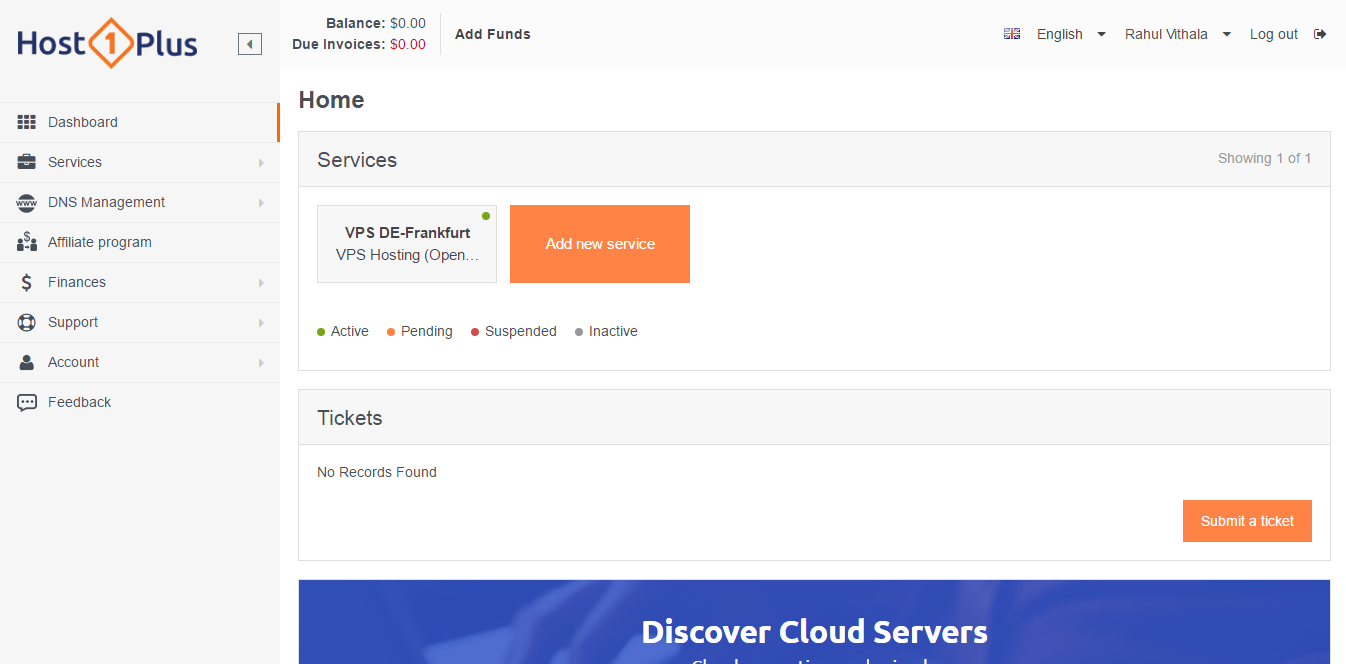
Task: Expand the Services sidebar chevron
Action: (261, 162)
